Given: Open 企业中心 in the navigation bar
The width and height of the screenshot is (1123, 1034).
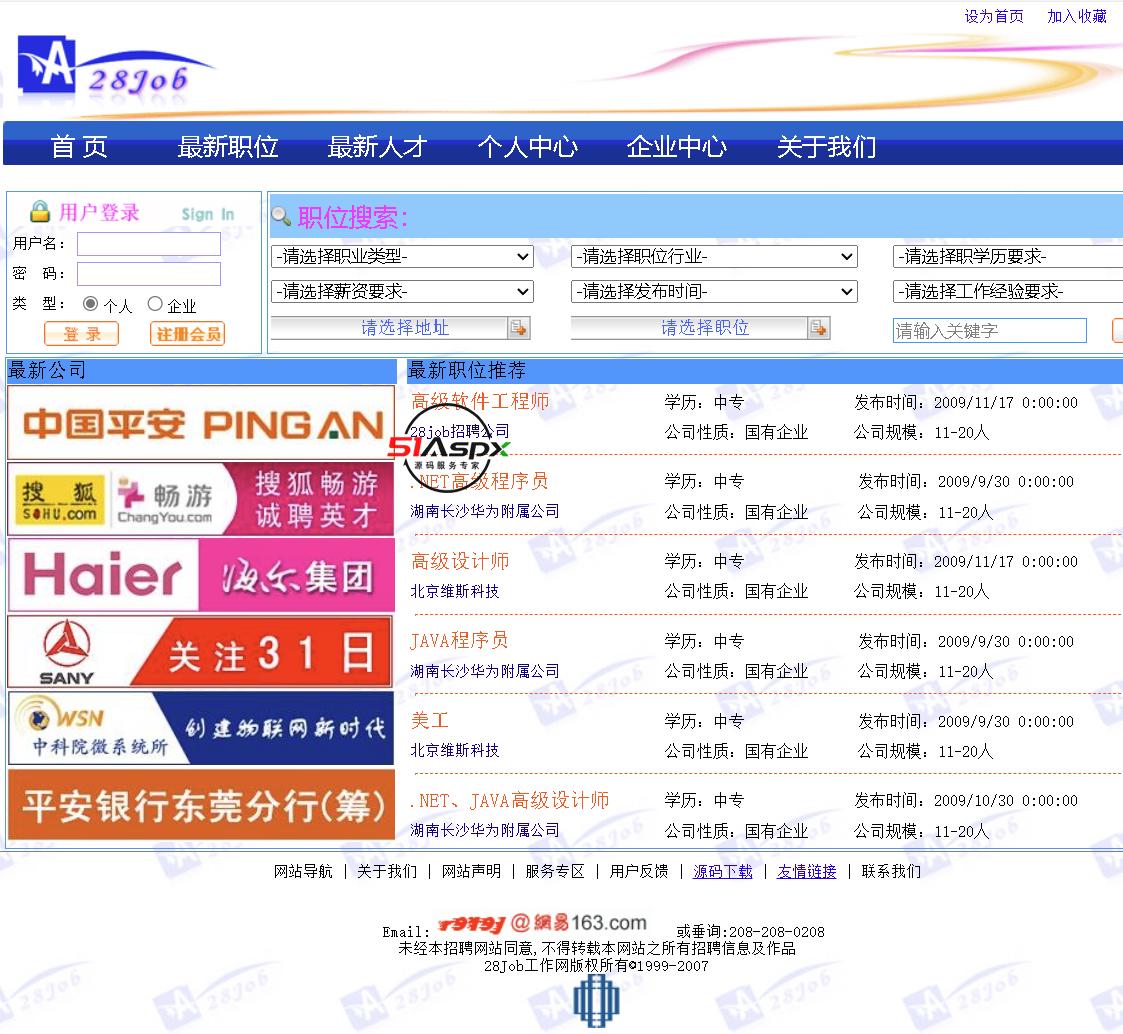Looking at the screenshot, I should point(677,147).
